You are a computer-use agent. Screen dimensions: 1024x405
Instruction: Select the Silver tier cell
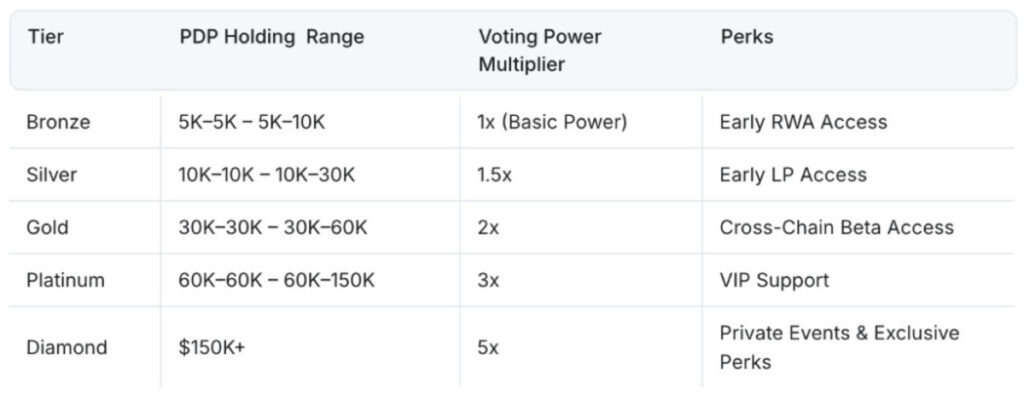[51, 174]
